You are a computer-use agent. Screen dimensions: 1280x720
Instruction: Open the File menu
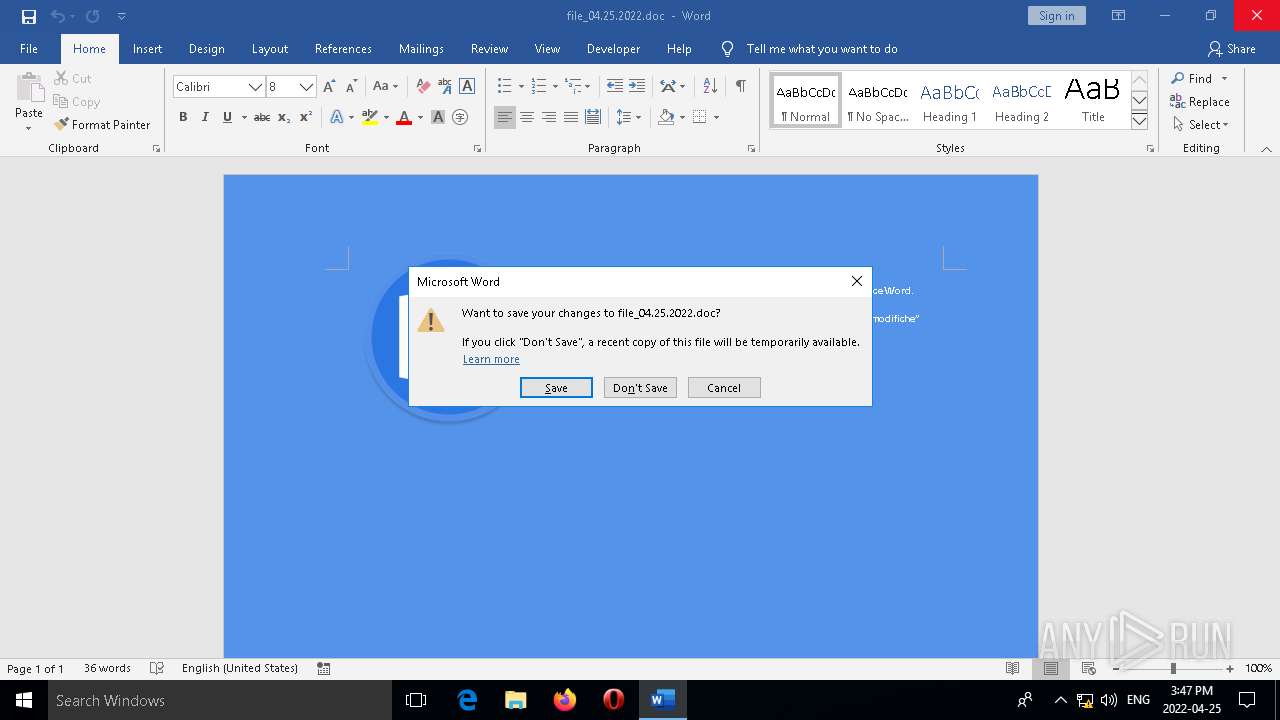(x=29, y=49)
